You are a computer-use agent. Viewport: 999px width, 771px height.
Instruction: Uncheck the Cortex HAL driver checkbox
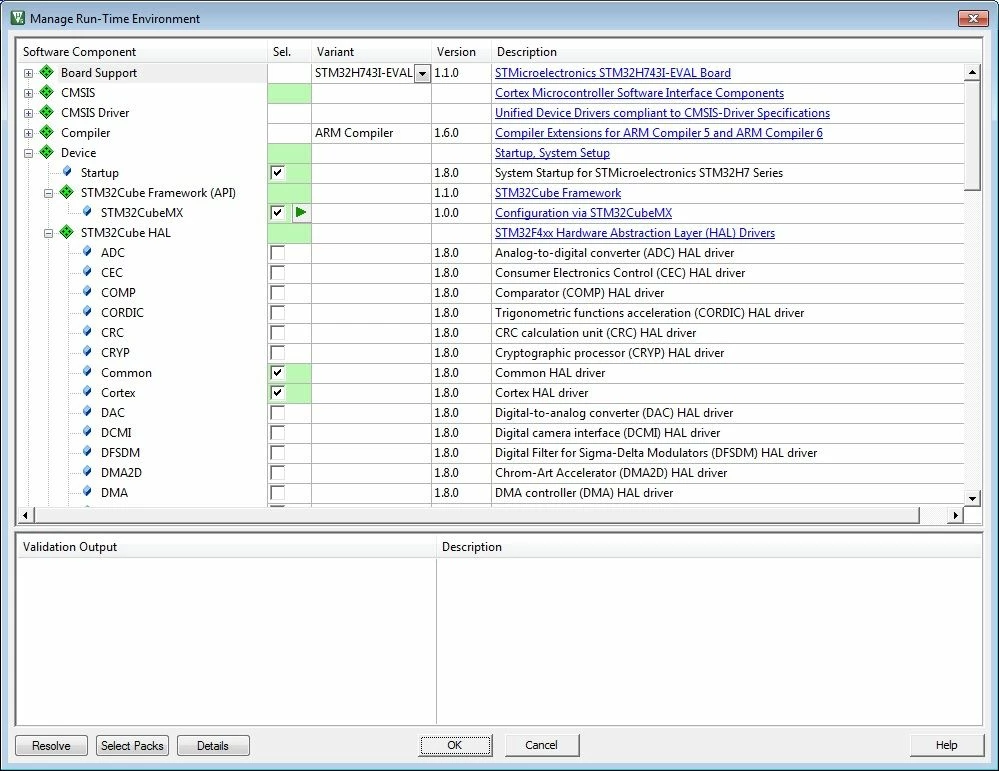(x=277, y=393)
